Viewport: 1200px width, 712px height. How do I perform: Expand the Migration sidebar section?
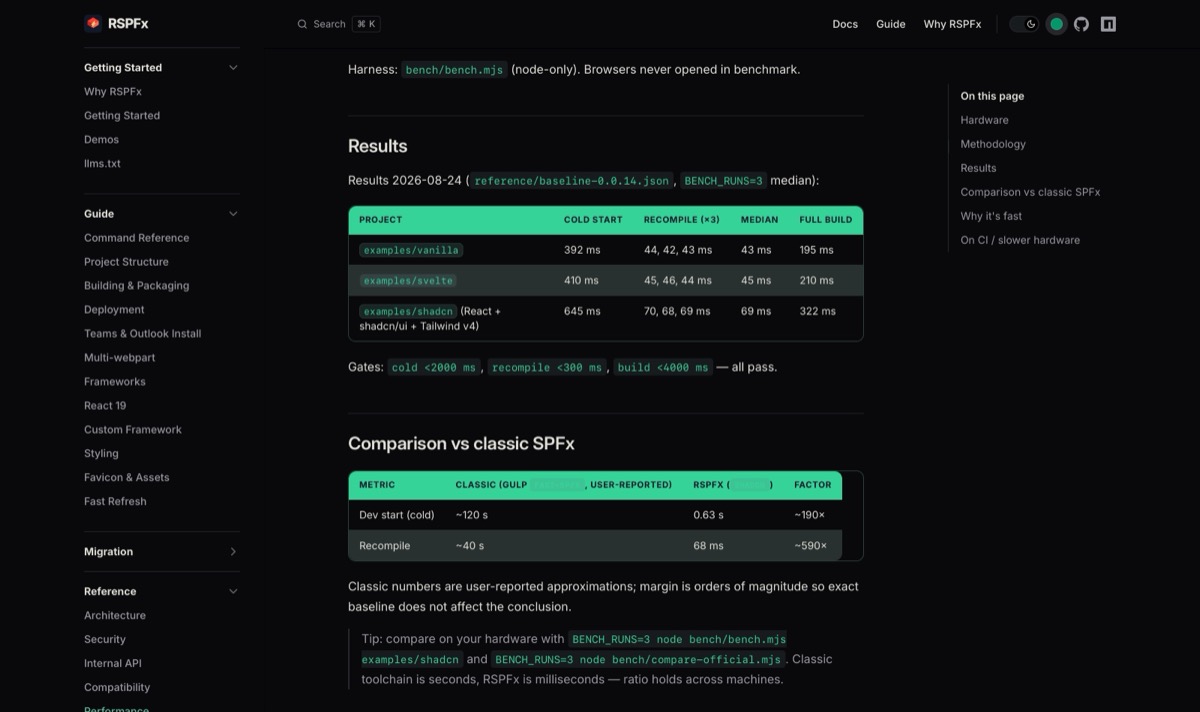pos(233,552)
